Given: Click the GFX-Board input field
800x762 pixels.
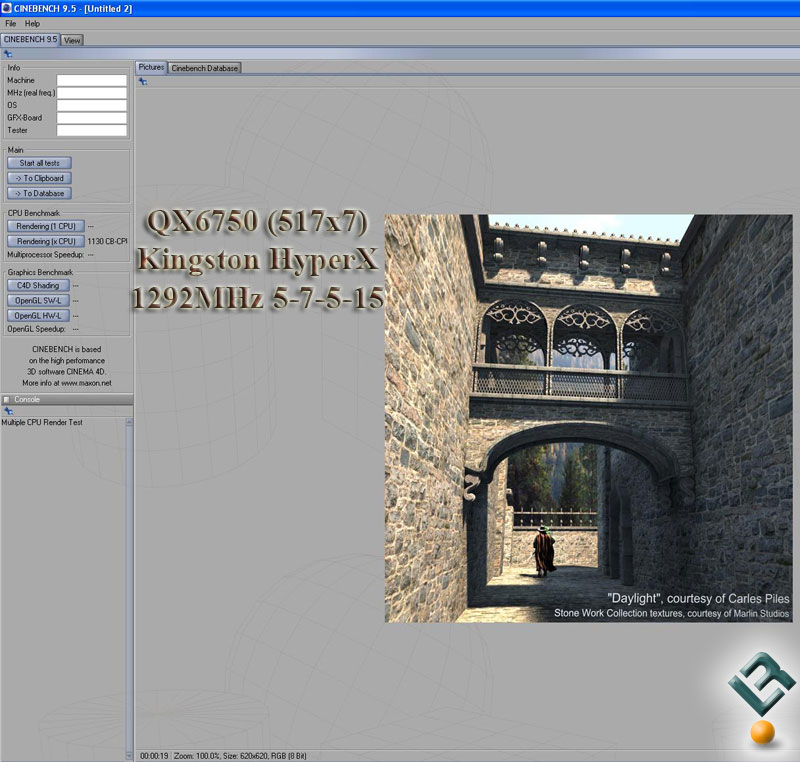Looking at the screenshot, I should coord(92,118).
